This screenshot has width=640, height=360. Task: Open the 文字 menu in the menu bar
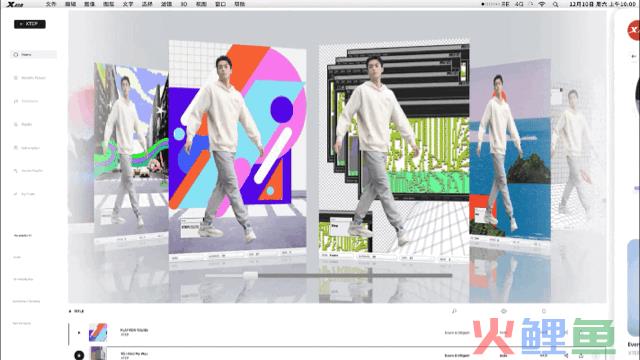click(128, 4)
